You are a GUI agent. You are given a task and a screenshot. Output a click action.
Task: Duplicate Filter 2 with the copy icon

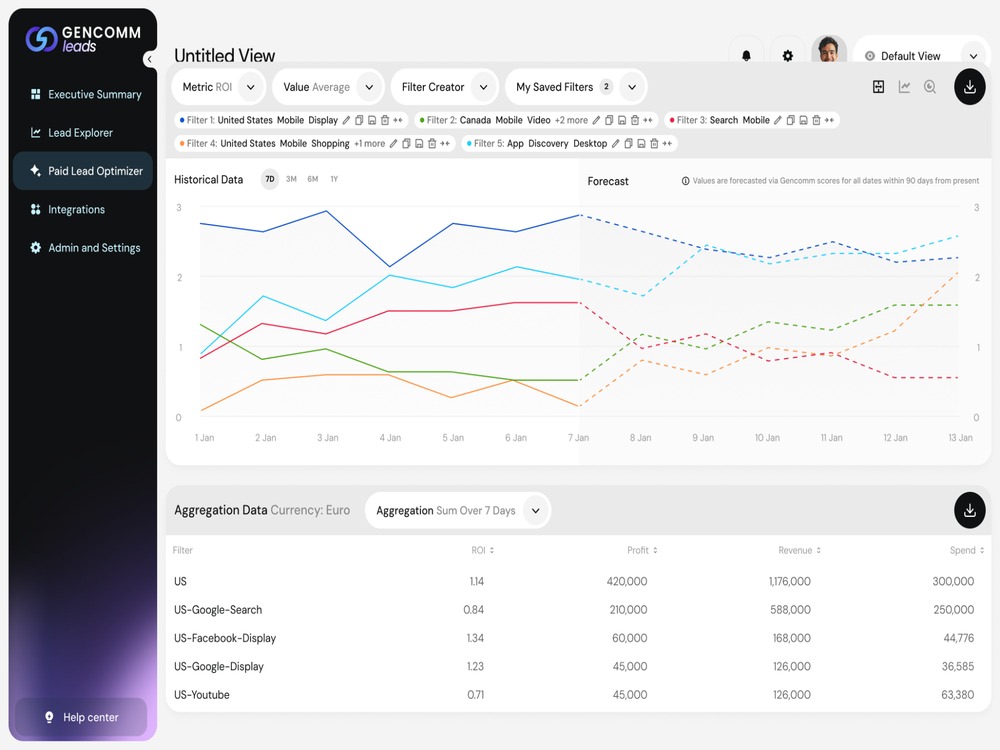coord(609,120)
